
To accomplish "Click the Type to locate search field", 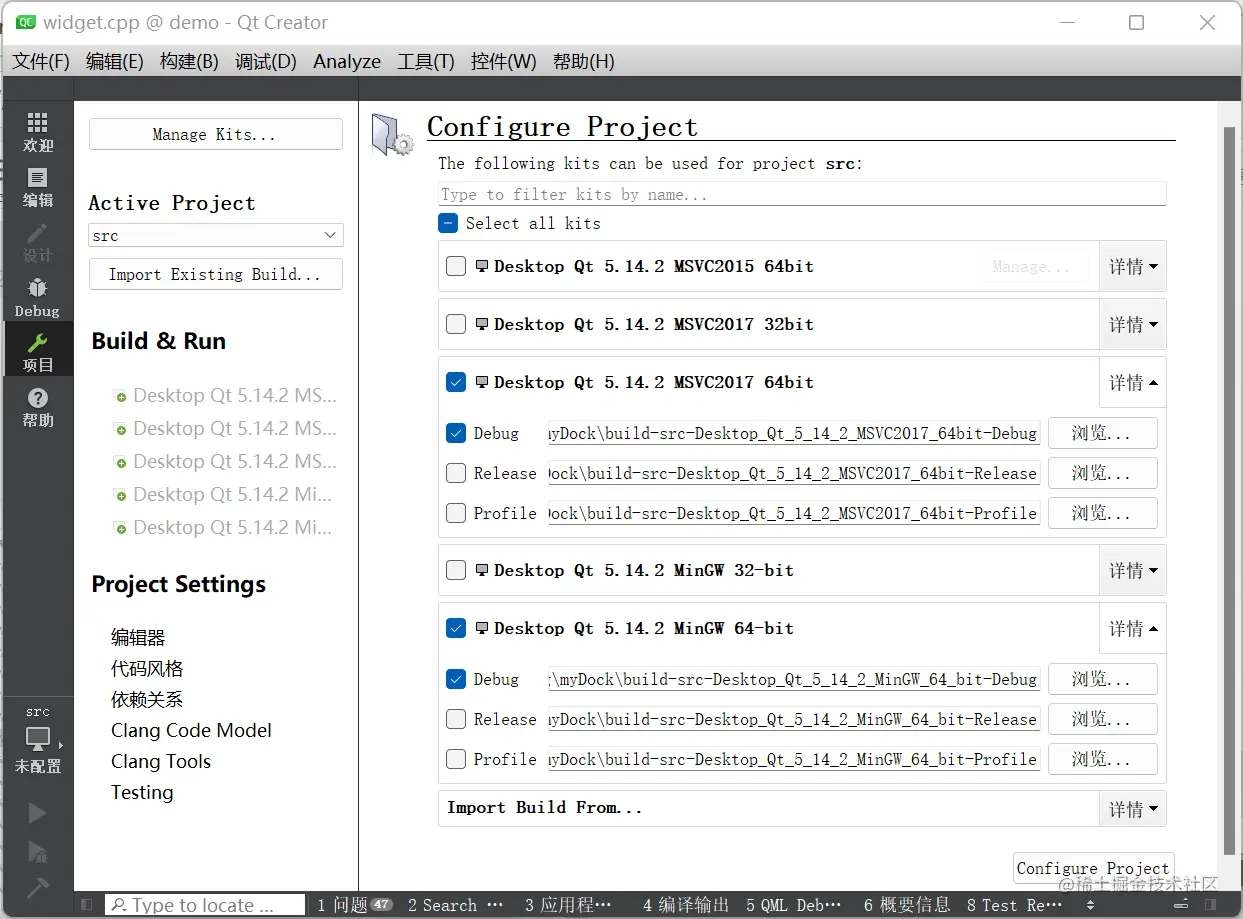I will (x=205, y=905).
